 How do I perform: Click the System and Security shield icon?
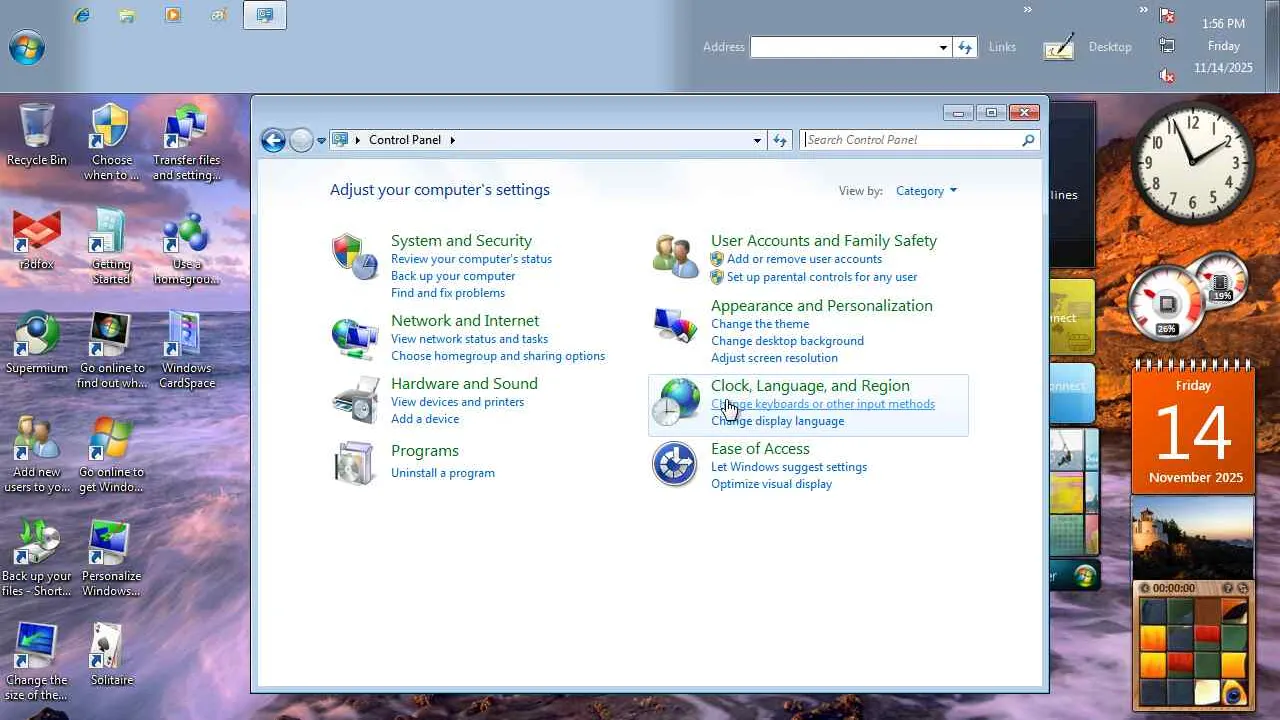click(x=355, y=257)
